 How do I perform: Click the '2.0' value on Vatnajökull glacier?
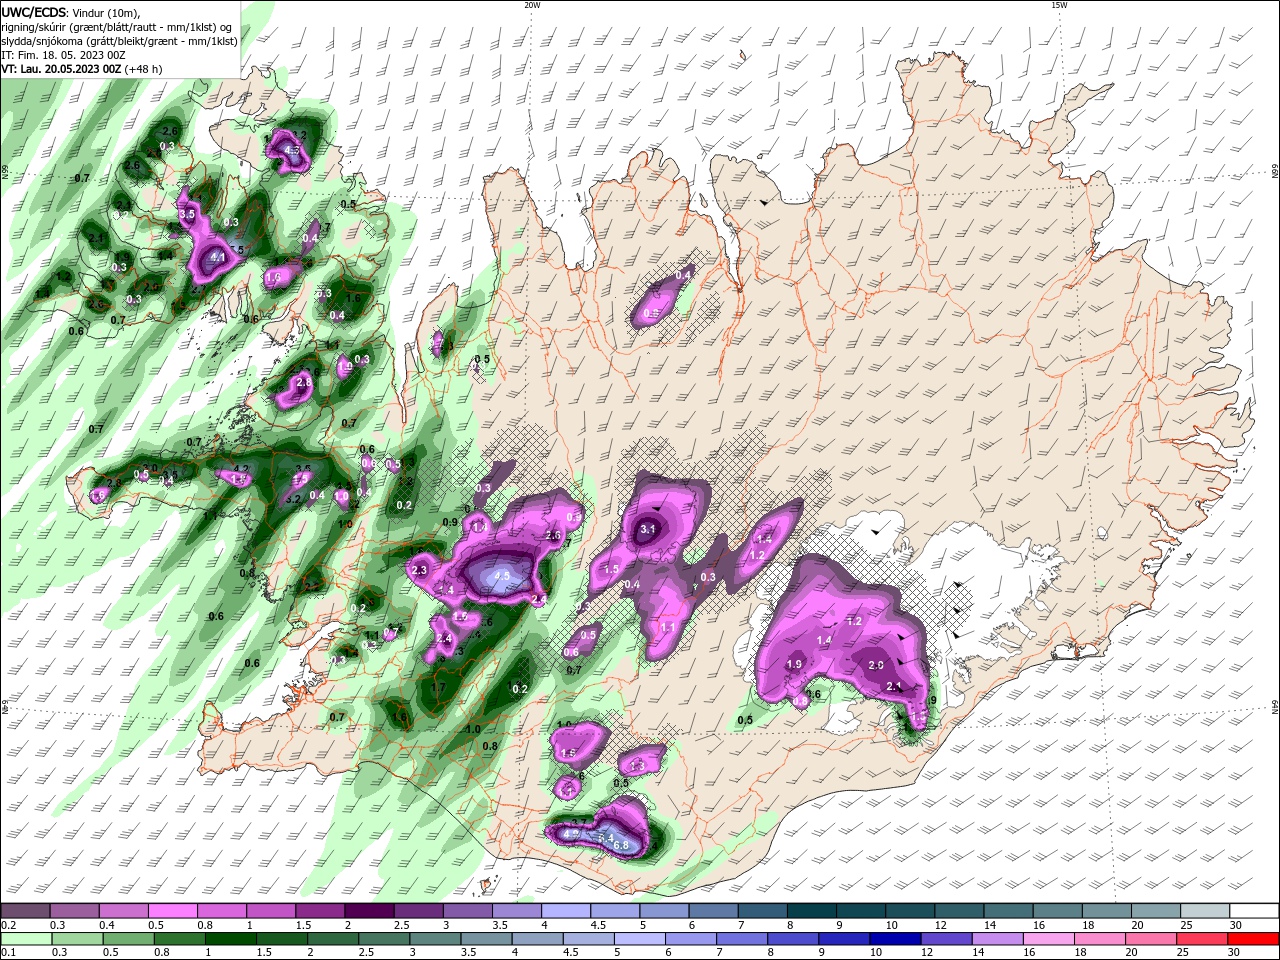click(876, 665)
